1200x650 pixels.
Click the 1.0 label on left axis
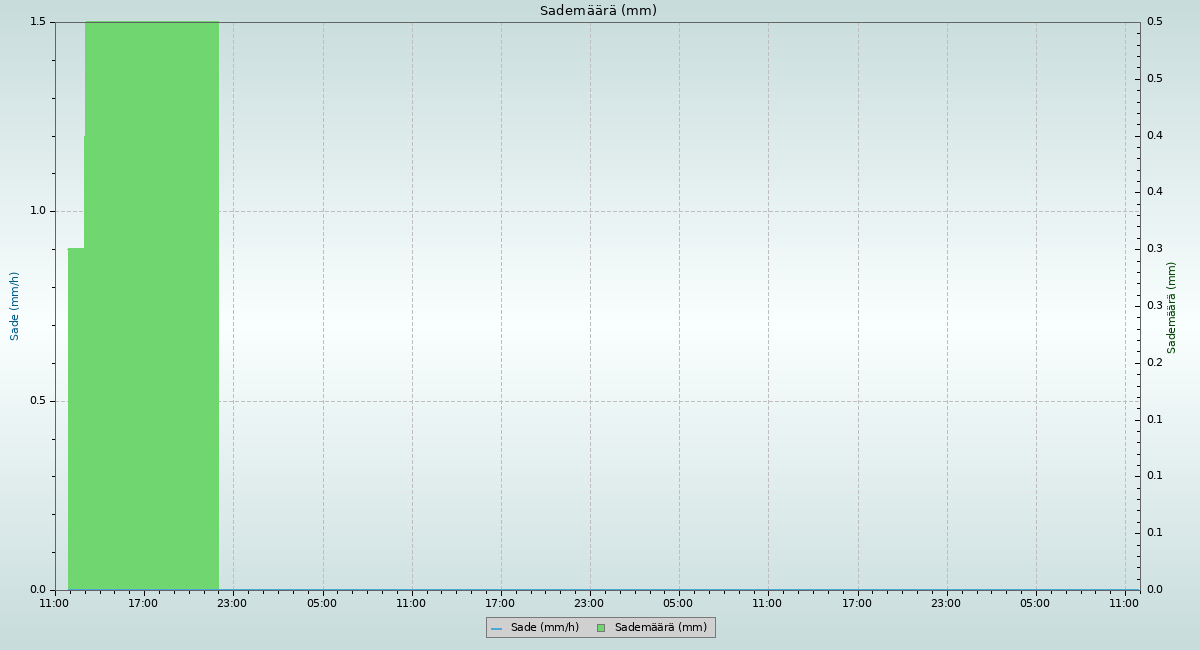[39, 211]
